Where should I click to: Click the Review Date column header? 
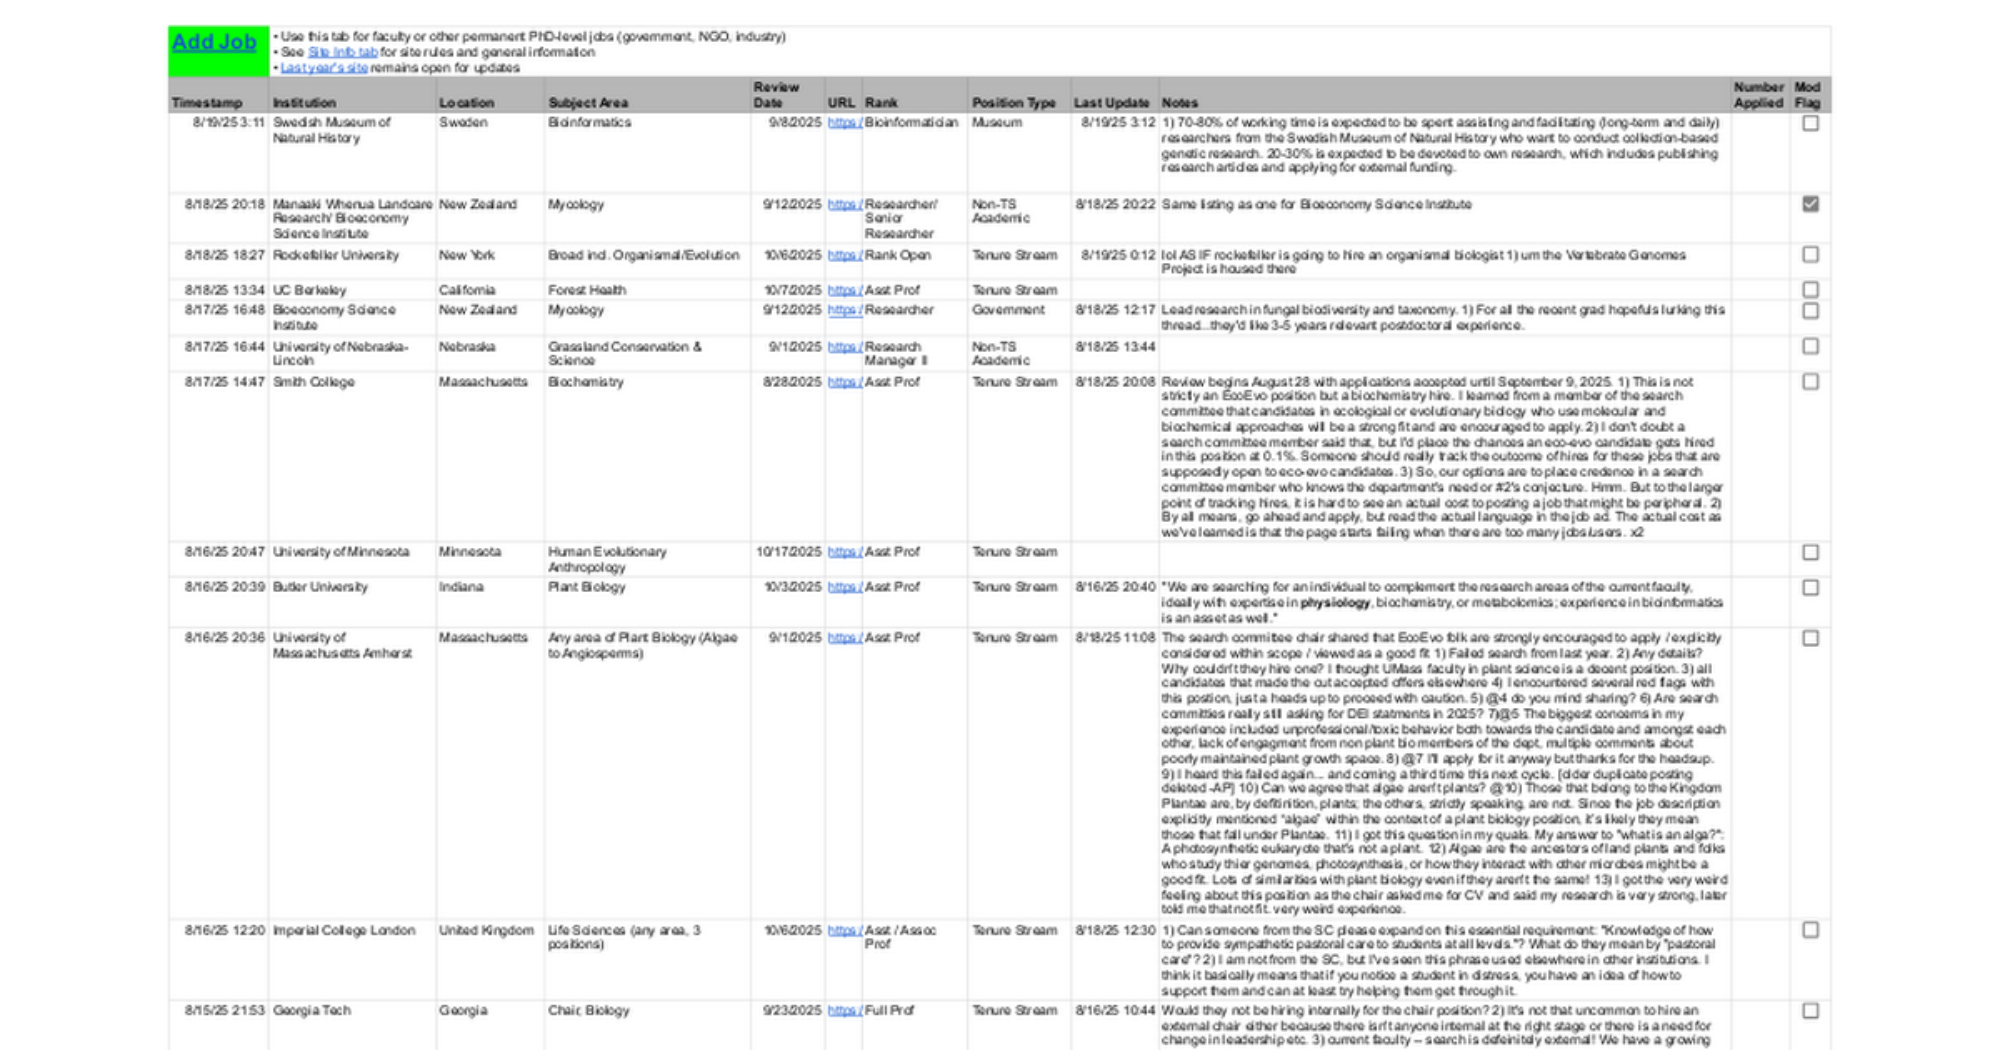(x=776, y=95)
